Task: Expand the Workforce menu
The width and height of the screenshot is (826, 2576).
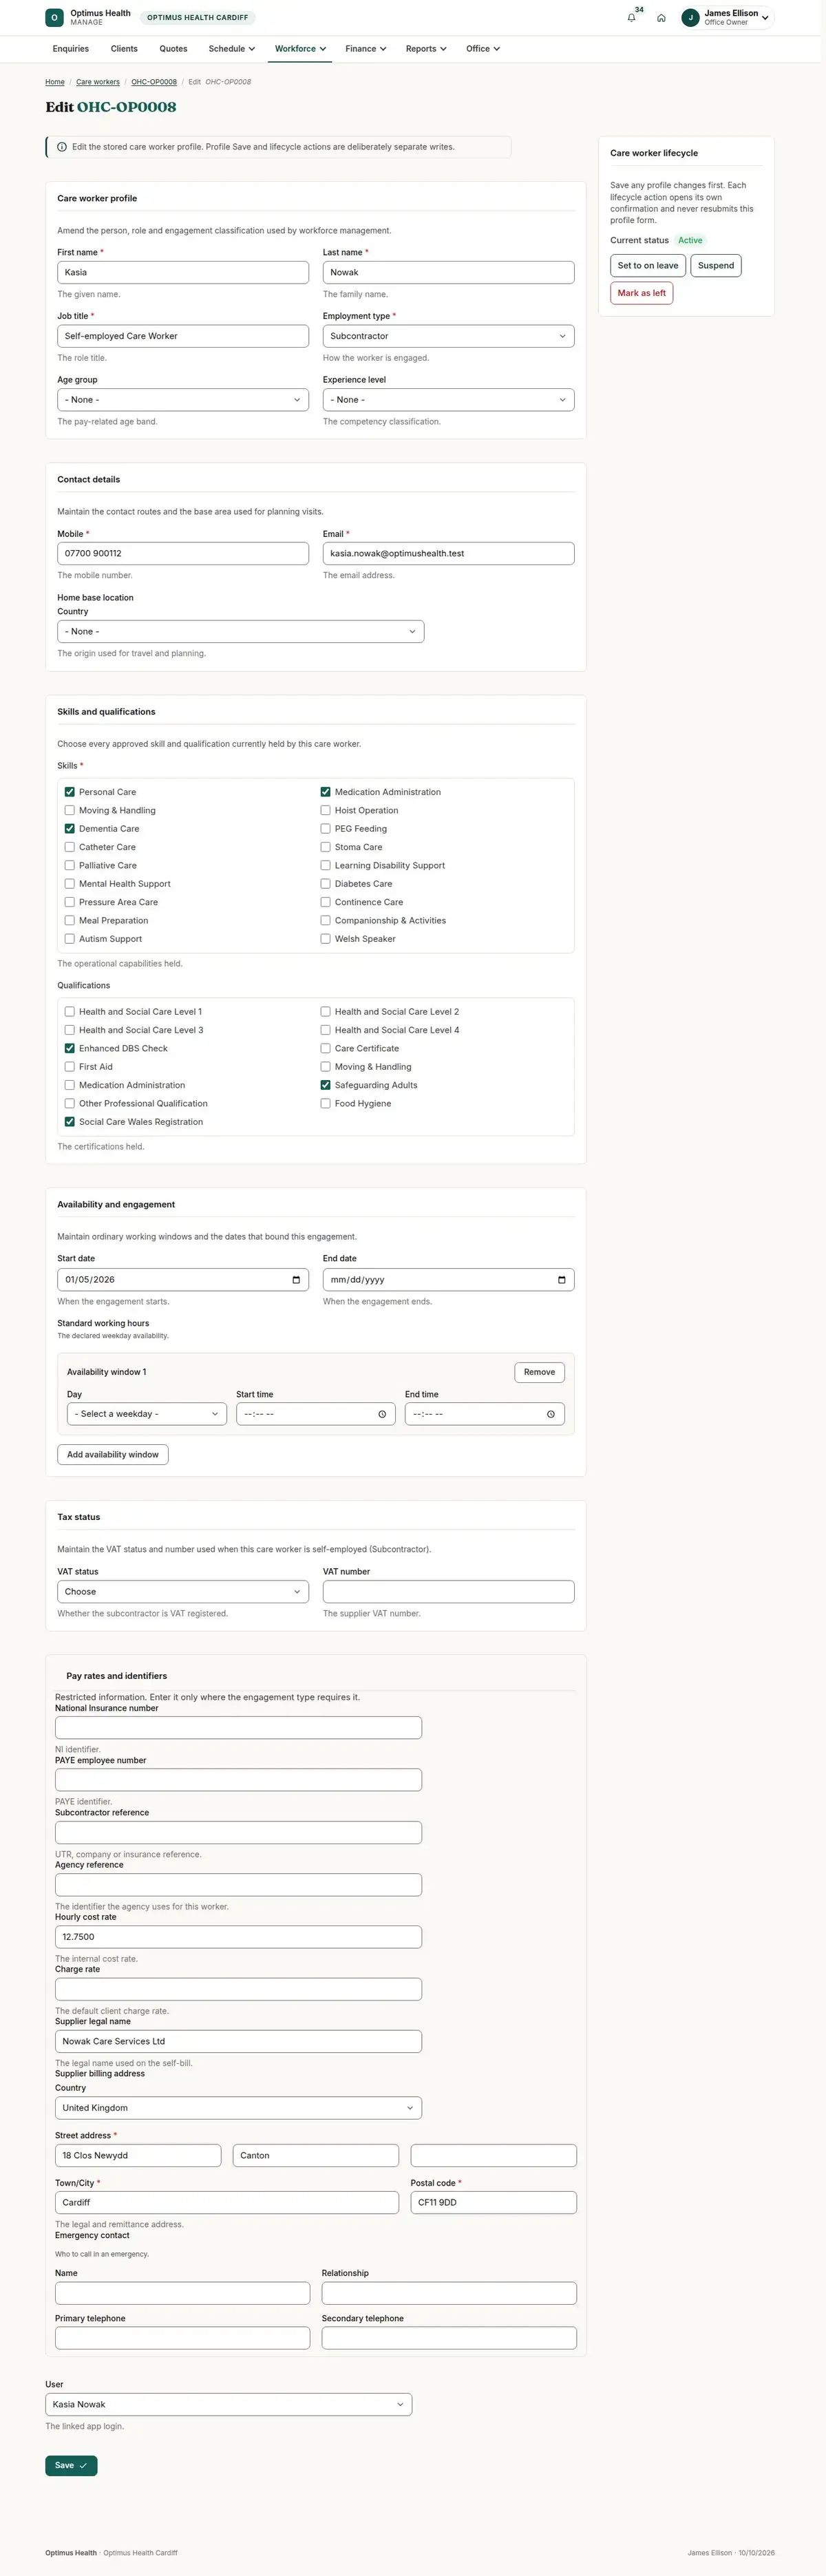Action: [300, 49]
